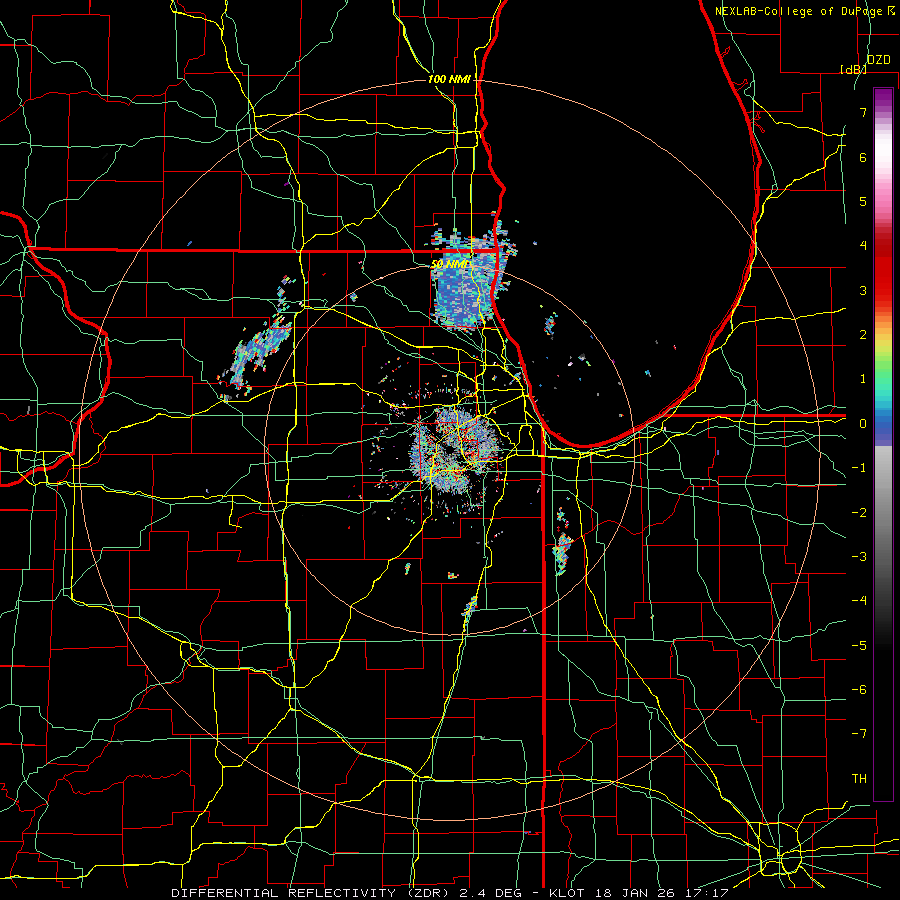Image resolution: width=900 pixels, height=900 pixels.
Task: Select the 7 value on the color scale
Action: (x=863, y=112)
